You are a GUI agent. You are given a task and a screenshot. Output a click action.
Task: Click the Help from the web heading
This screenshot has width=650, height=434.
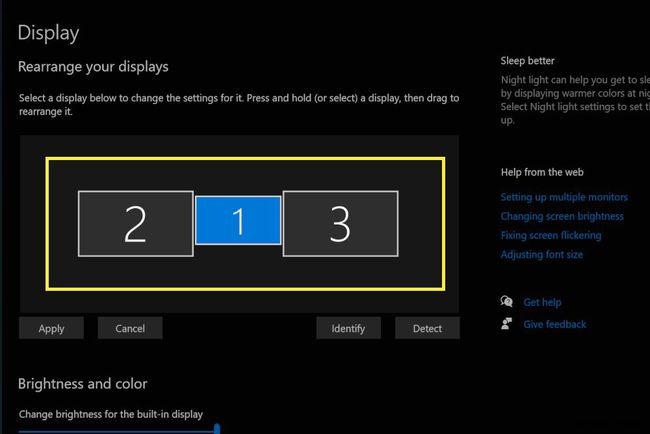click(541, 173)
